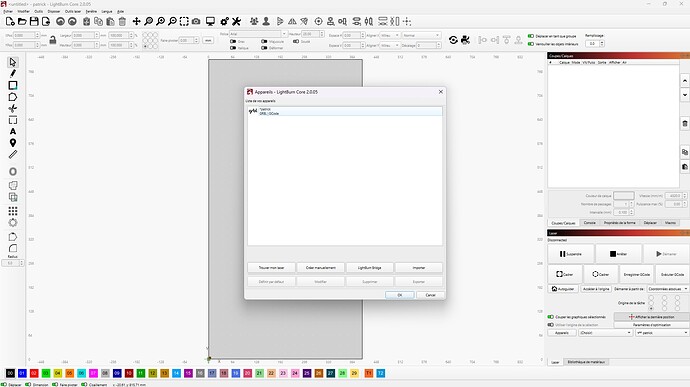Toggle the Soudé switch
The image size is (690, 387).
tap(296, 41)
